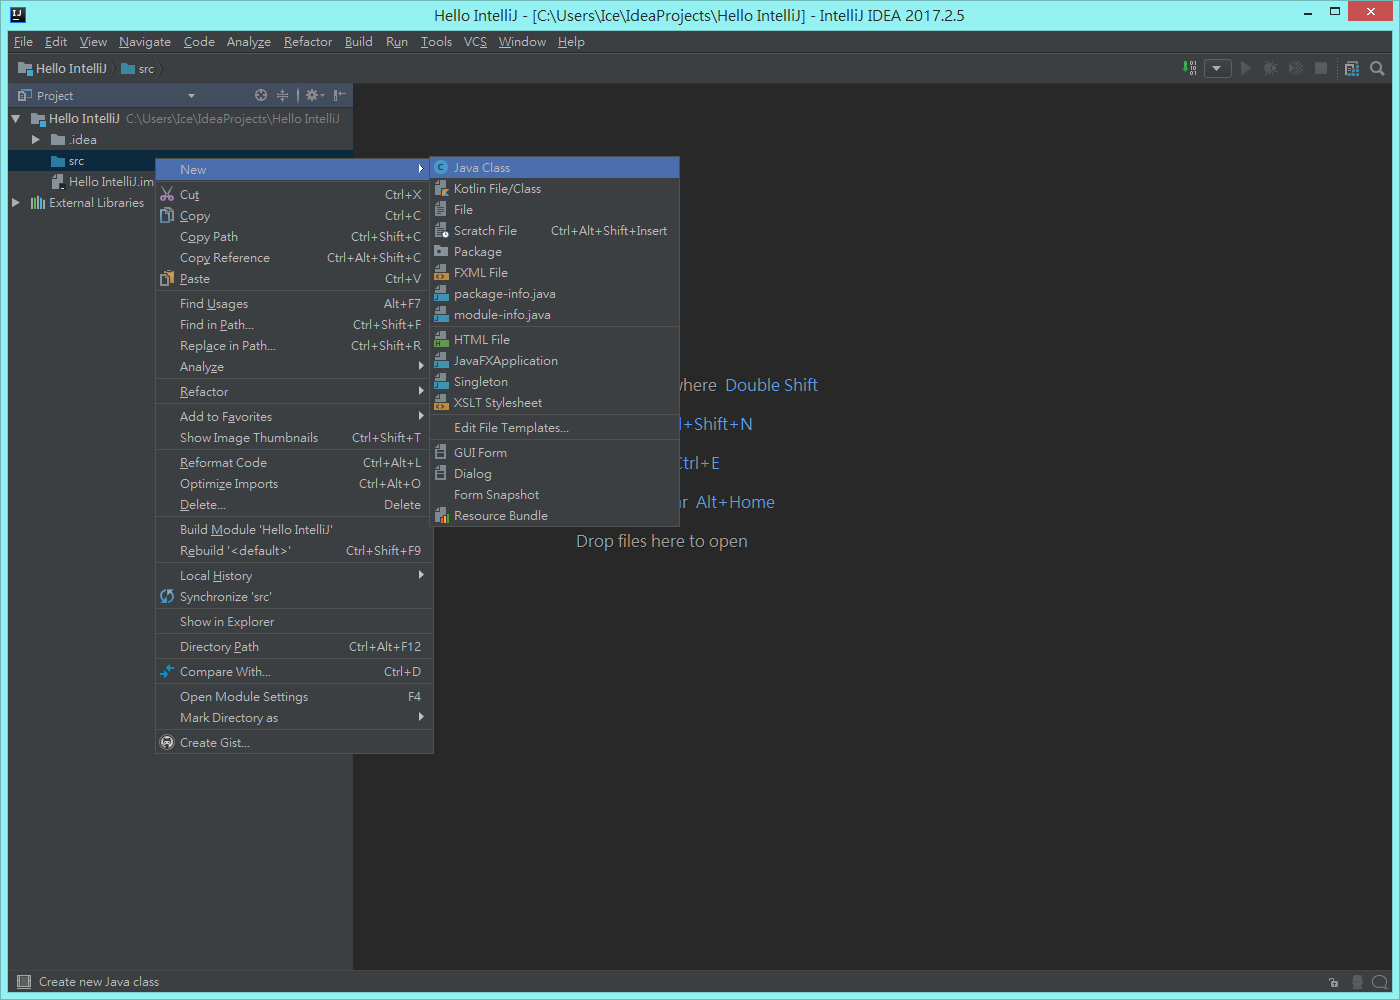Choose XSLT Stylesheet in New submenu
The width and height of the screenshot is (1400, 1000).
tap(555, 402)
